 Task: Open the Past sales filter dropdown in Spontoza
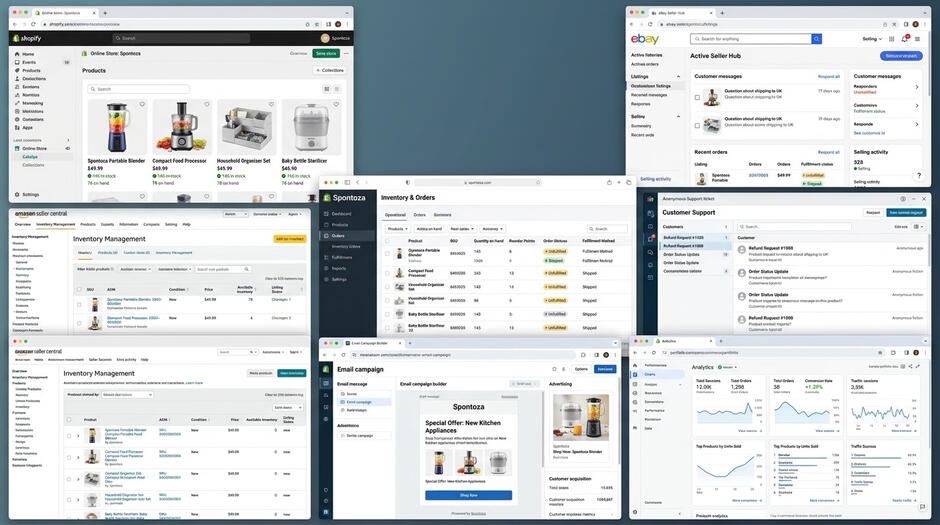(x=462, y=229)
